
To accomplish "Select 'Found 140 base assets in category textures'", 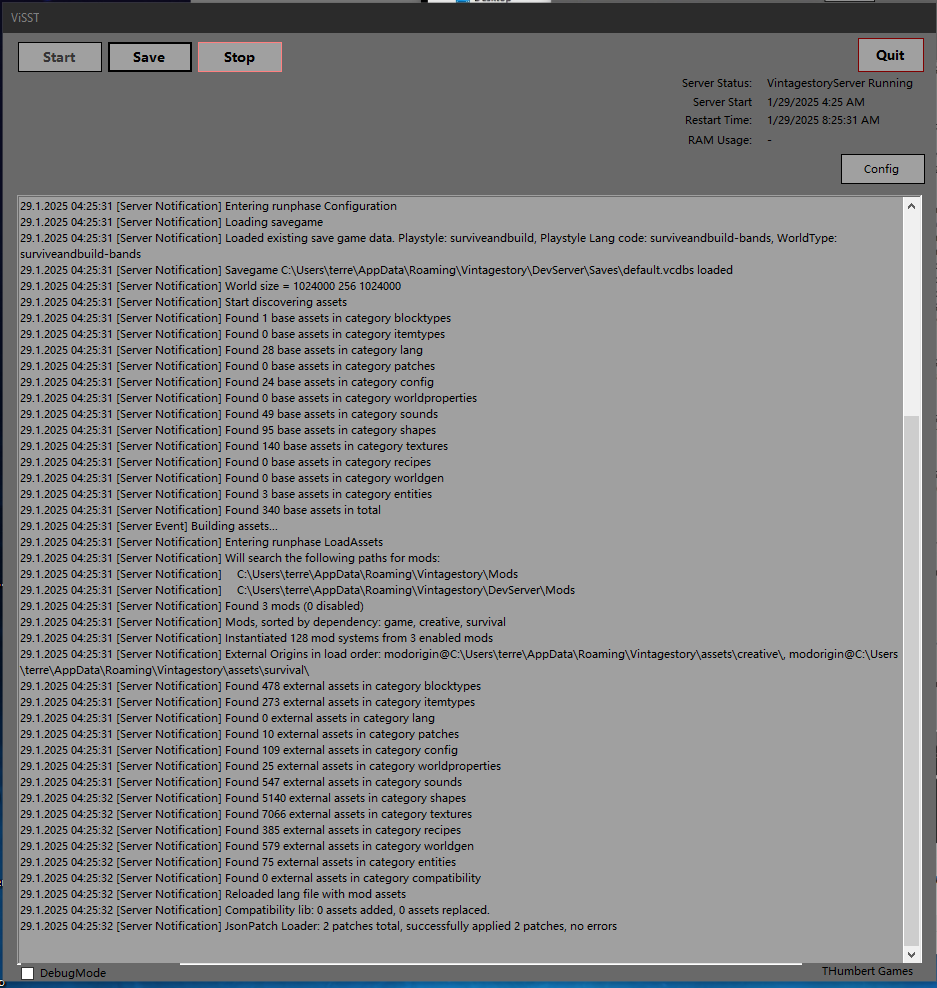I will pos(234,446).
